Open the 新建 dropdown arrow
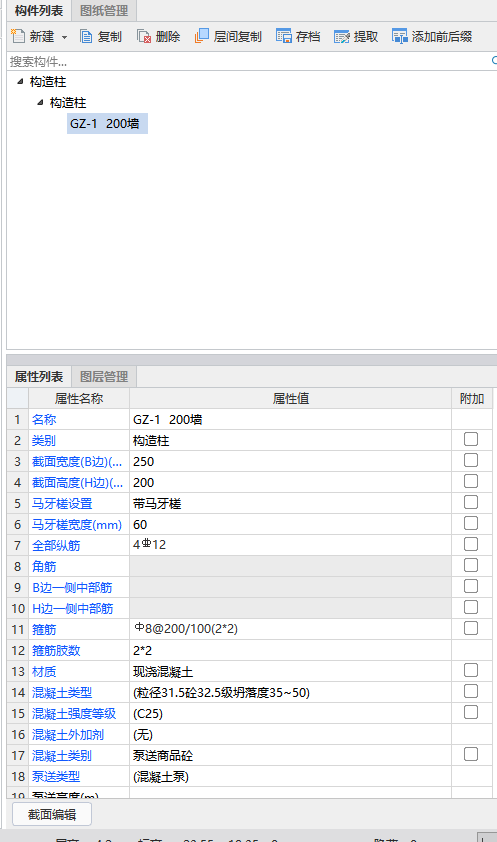Image resolution: width=497 pixels, height=842 pixels. [x=64, y=37]
